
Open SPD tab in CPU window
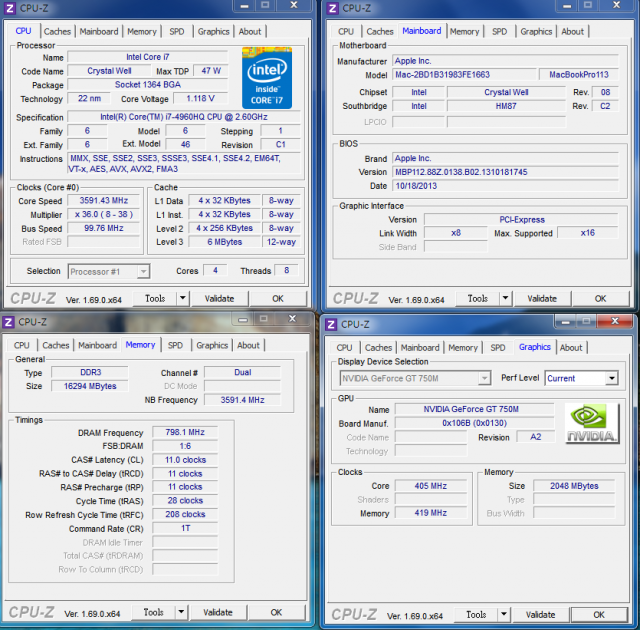click(177, 31)
